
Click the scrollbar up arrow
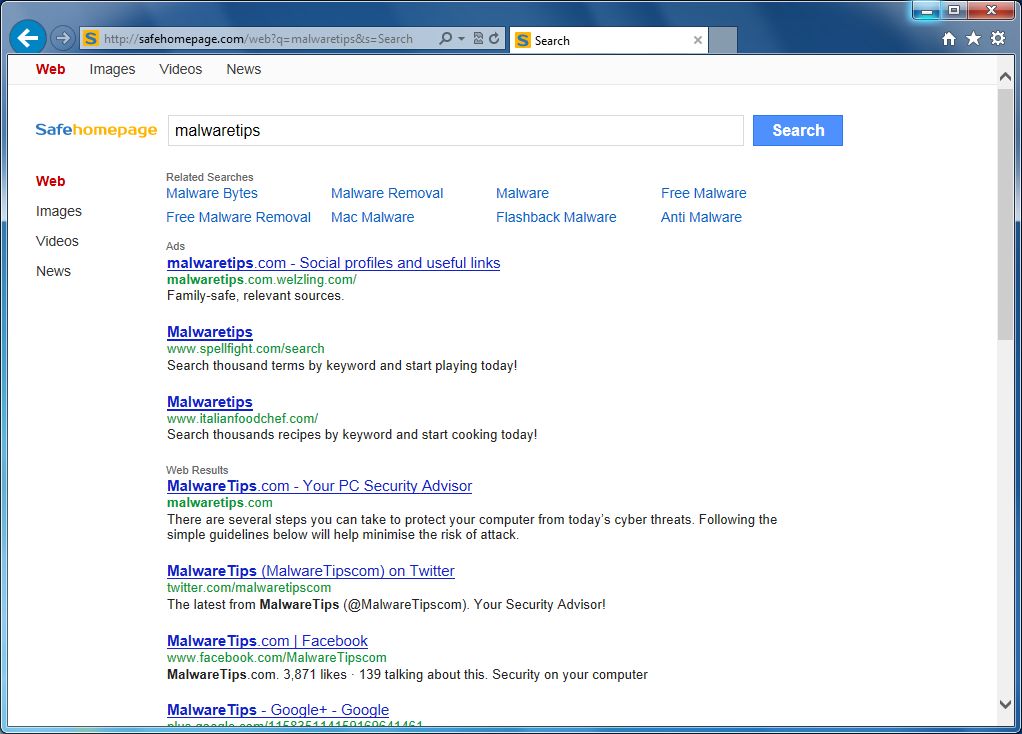(1006, 76)
